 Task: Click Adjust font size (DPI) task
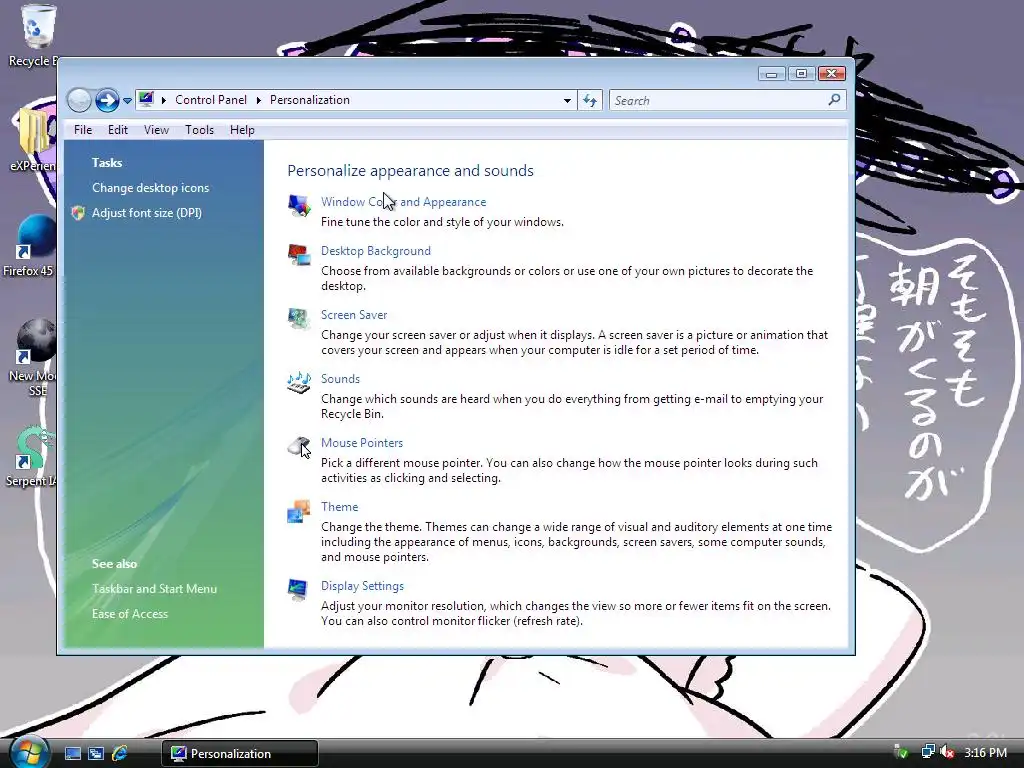pyautogui.click(x=147, y=213)
